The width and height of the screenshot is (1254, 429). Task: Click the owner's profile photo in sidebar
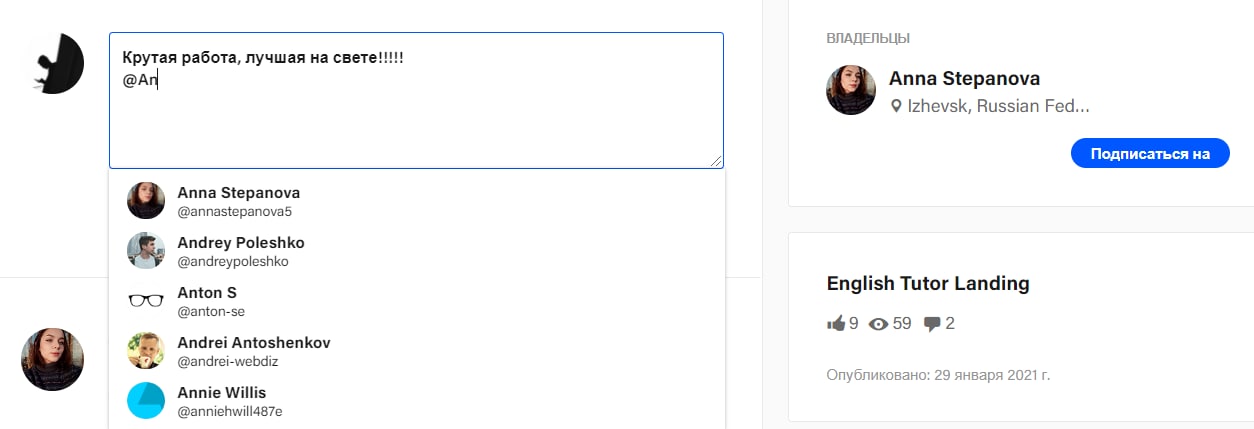(x=851, y=90)
